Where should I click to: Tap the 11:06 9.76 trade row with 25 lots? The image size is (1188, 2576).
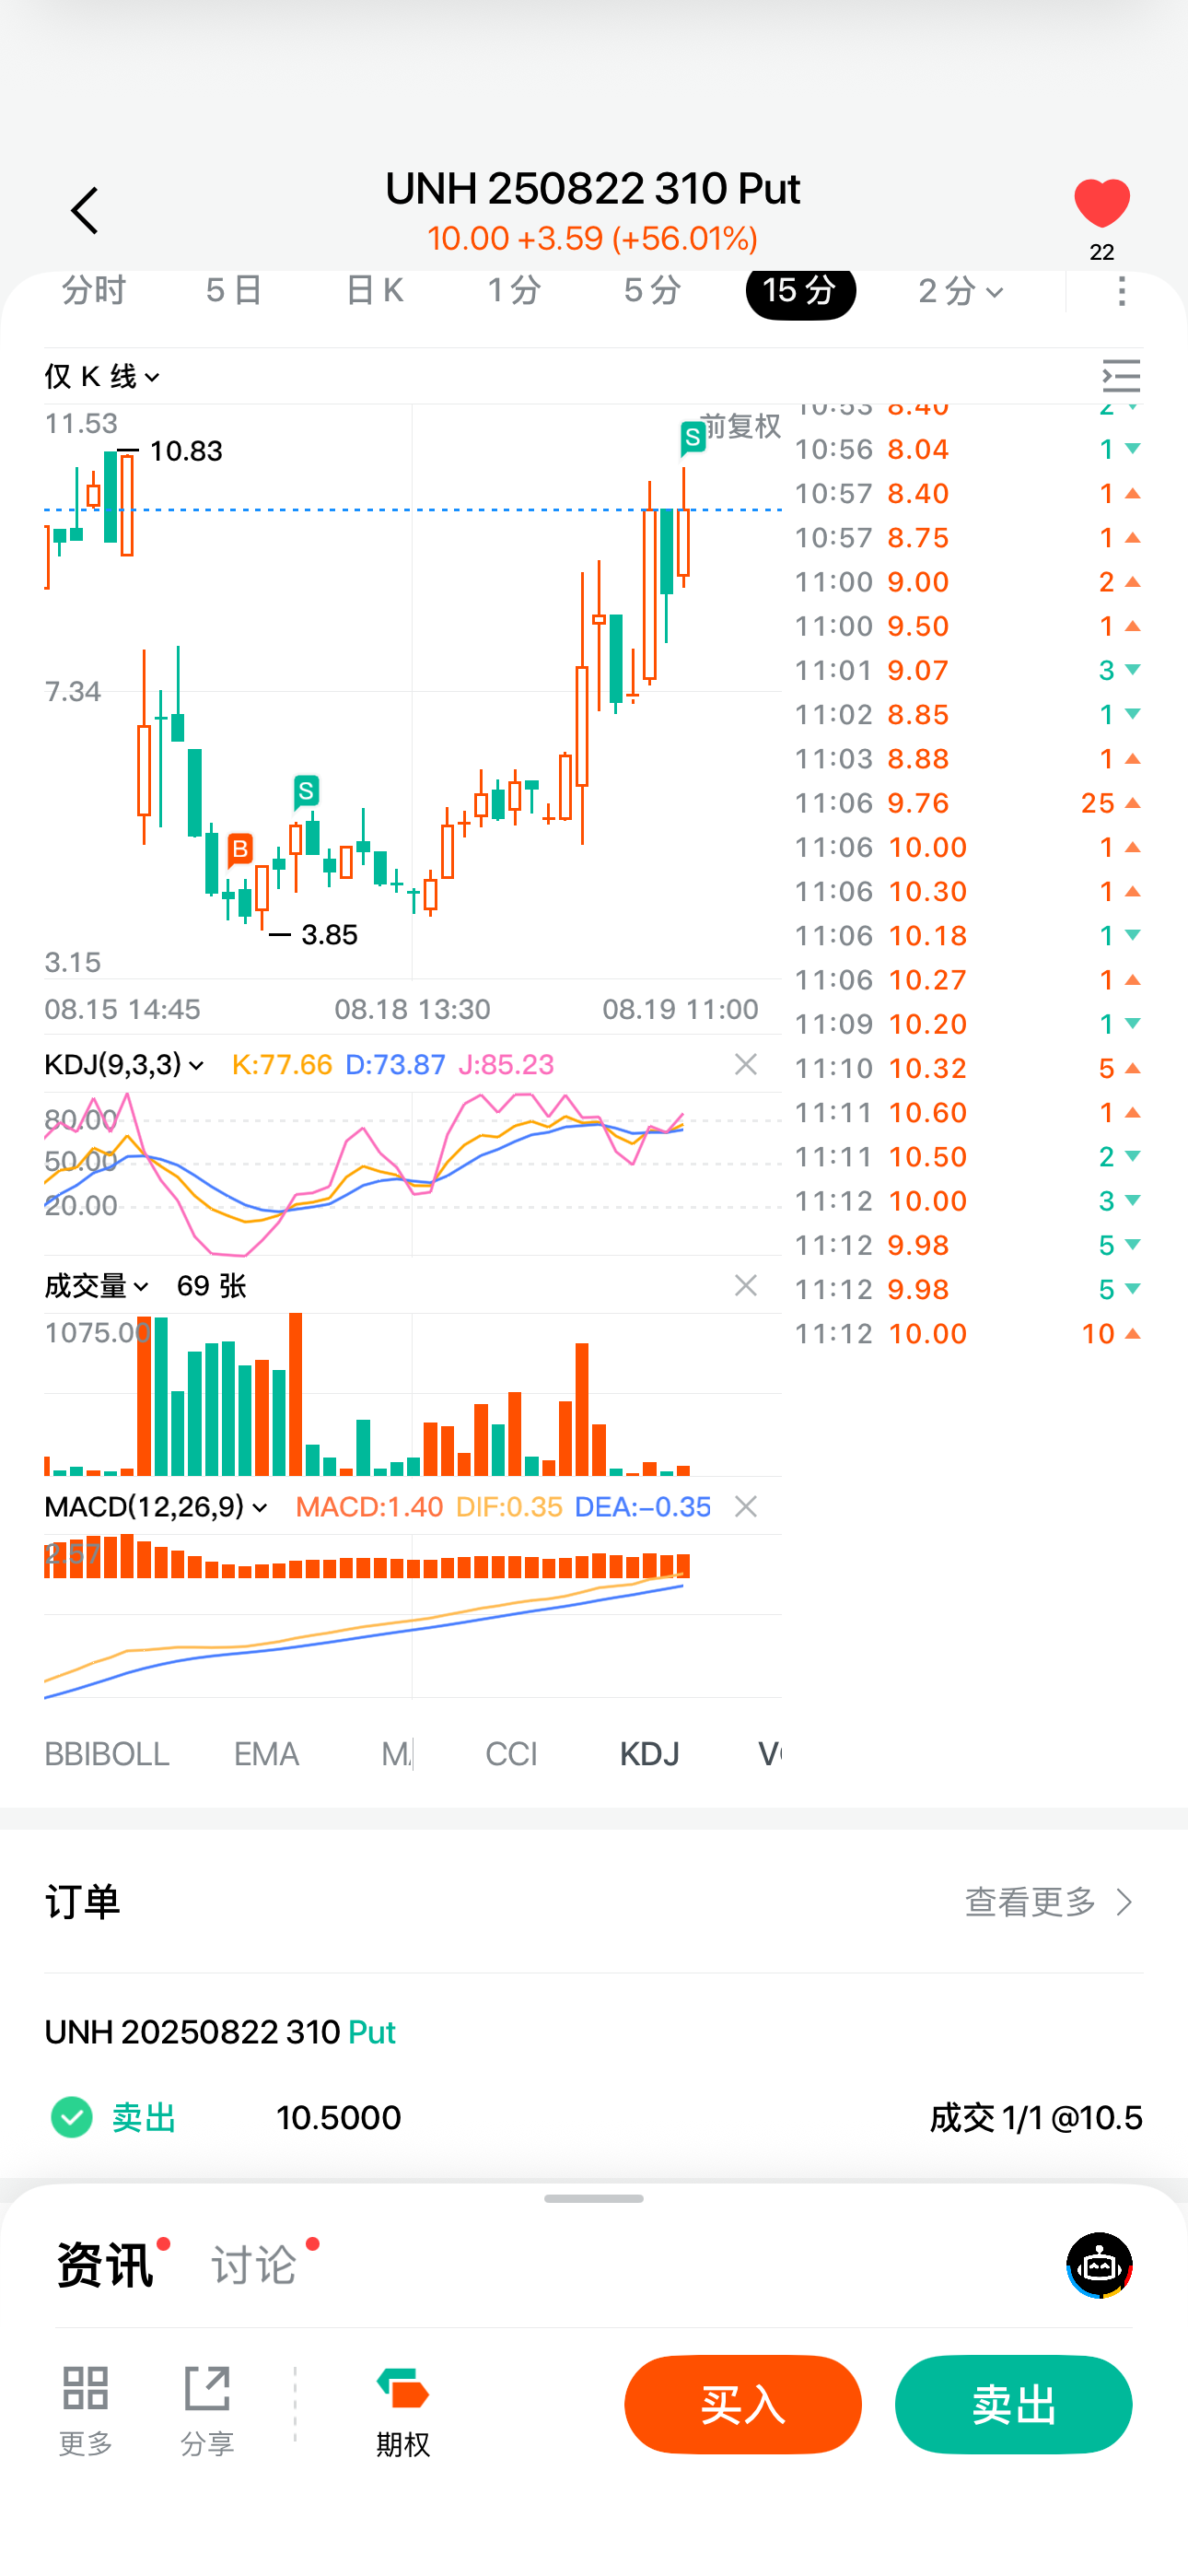(x=968, y=803)
